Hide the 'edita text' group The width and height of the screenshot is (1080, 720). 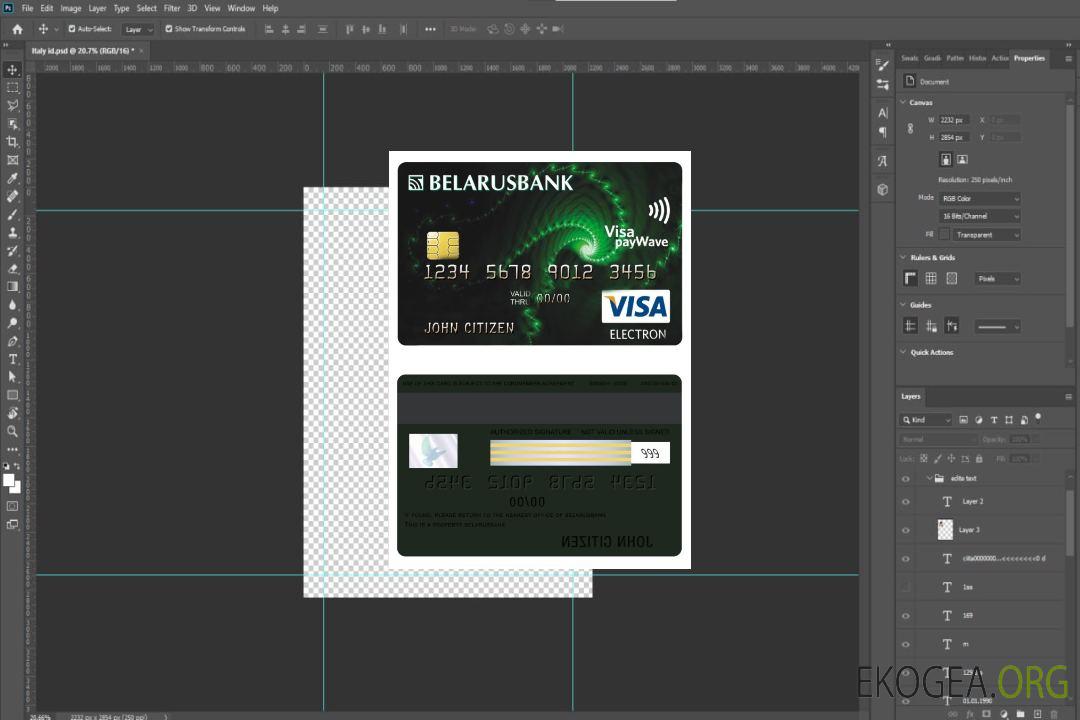[x=906, y=479]
